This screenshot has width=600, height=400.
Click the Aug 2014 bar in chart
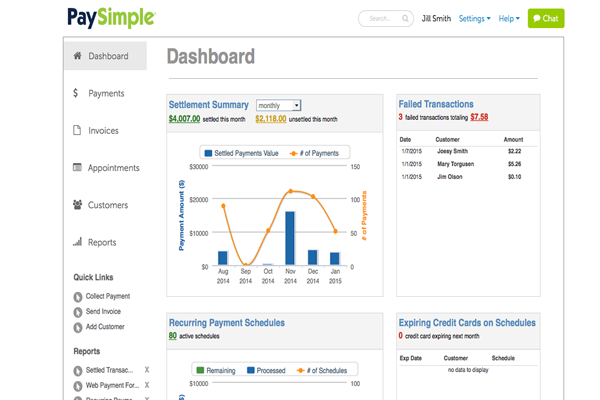click(x=223, y=258)
